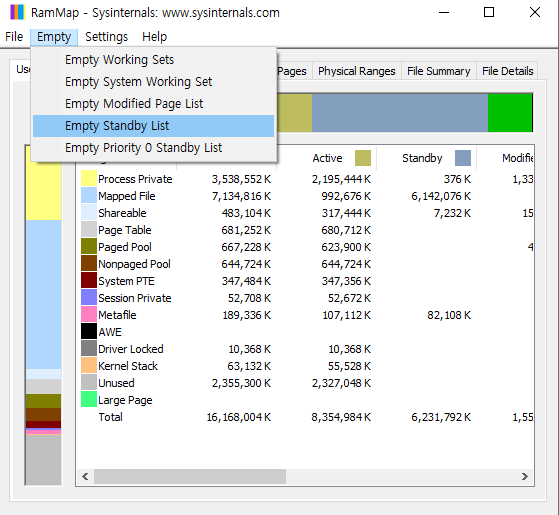The width and height of the screenshot is (559, 515).
Task: Select the Shareable row label
Action: pos(122,213)
